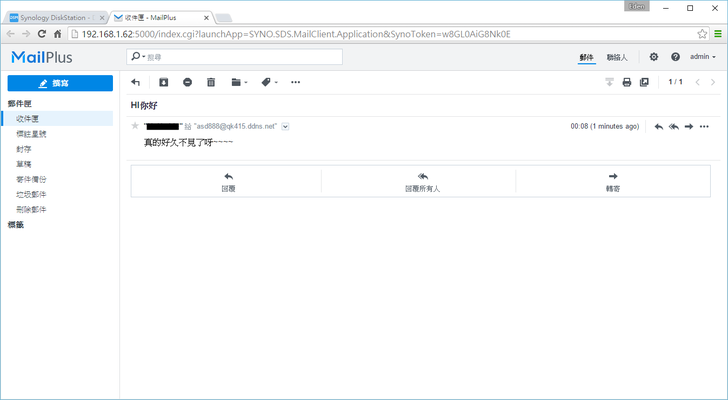
Task: Archive the message with box icon
Action: coord(163,82)
